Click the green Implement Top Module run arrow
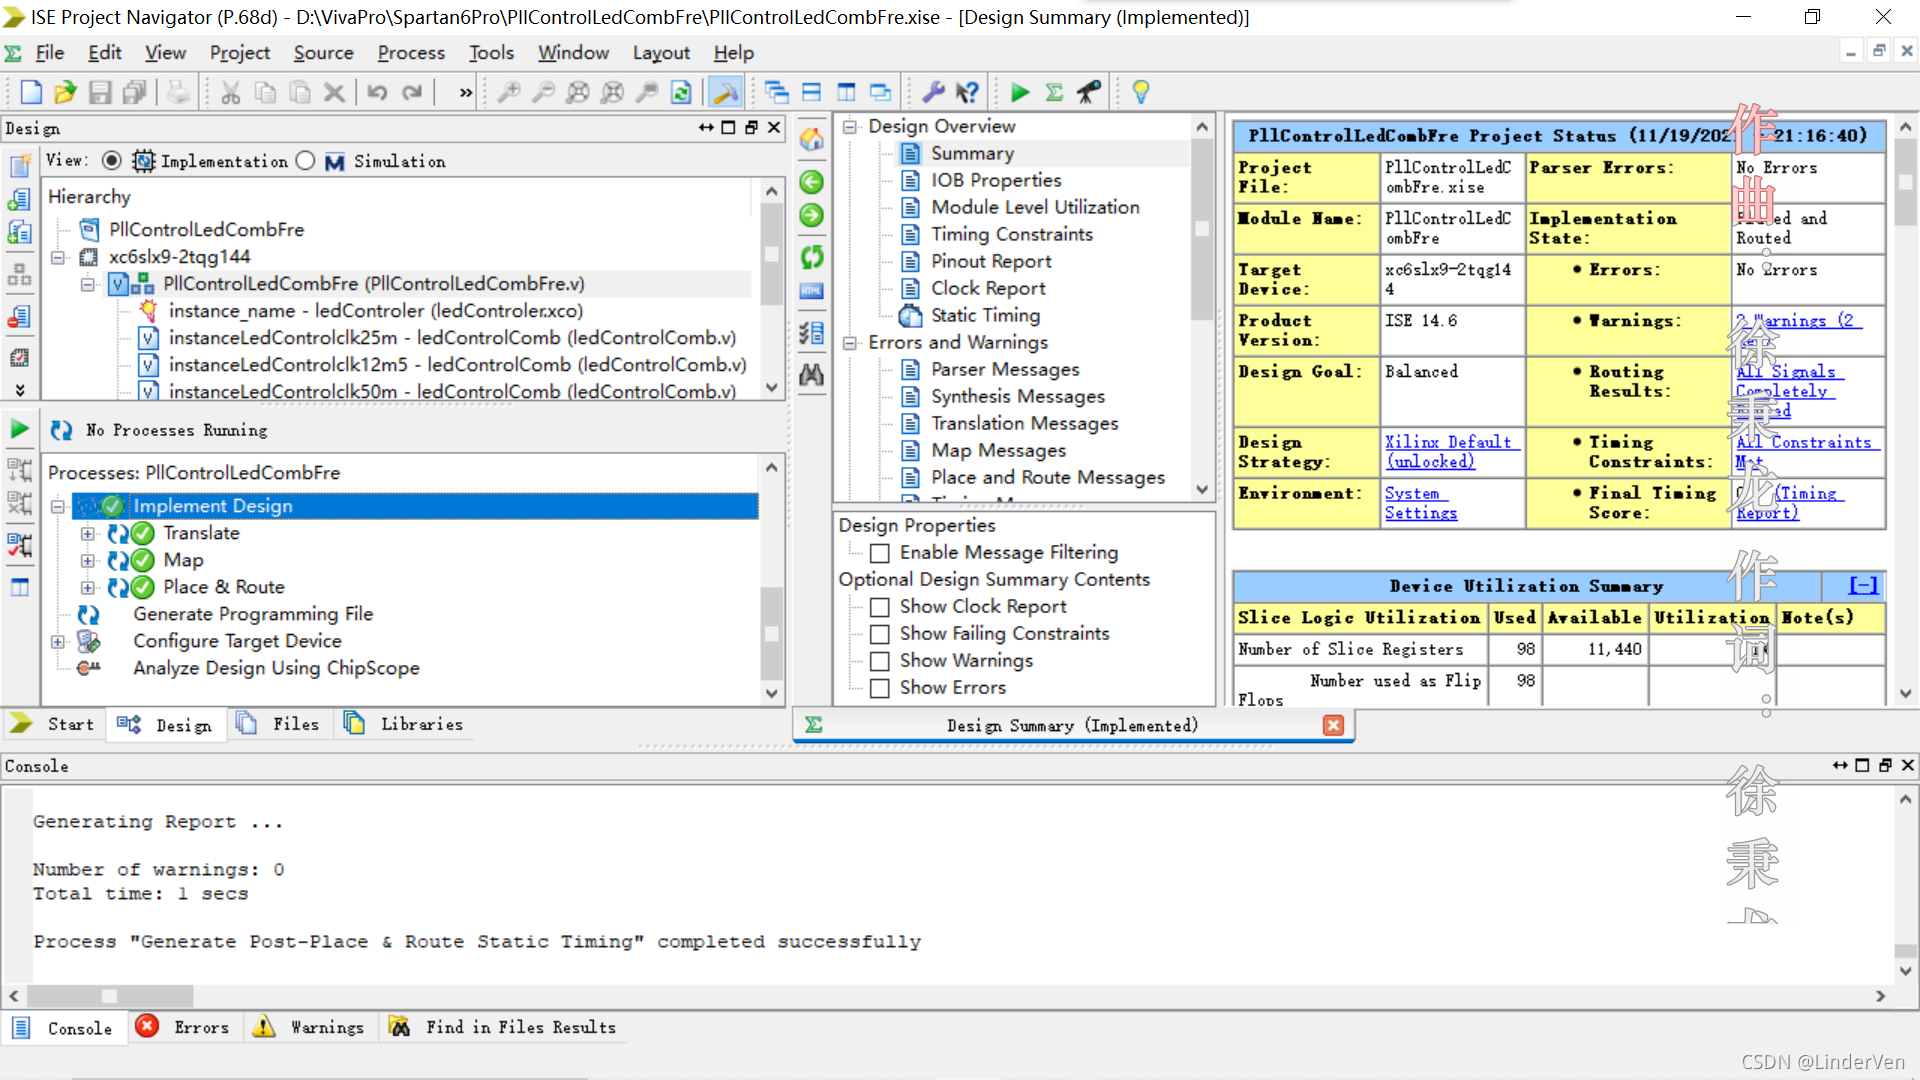This screenshot has height=1080, width=1920. coord(1019,93)
